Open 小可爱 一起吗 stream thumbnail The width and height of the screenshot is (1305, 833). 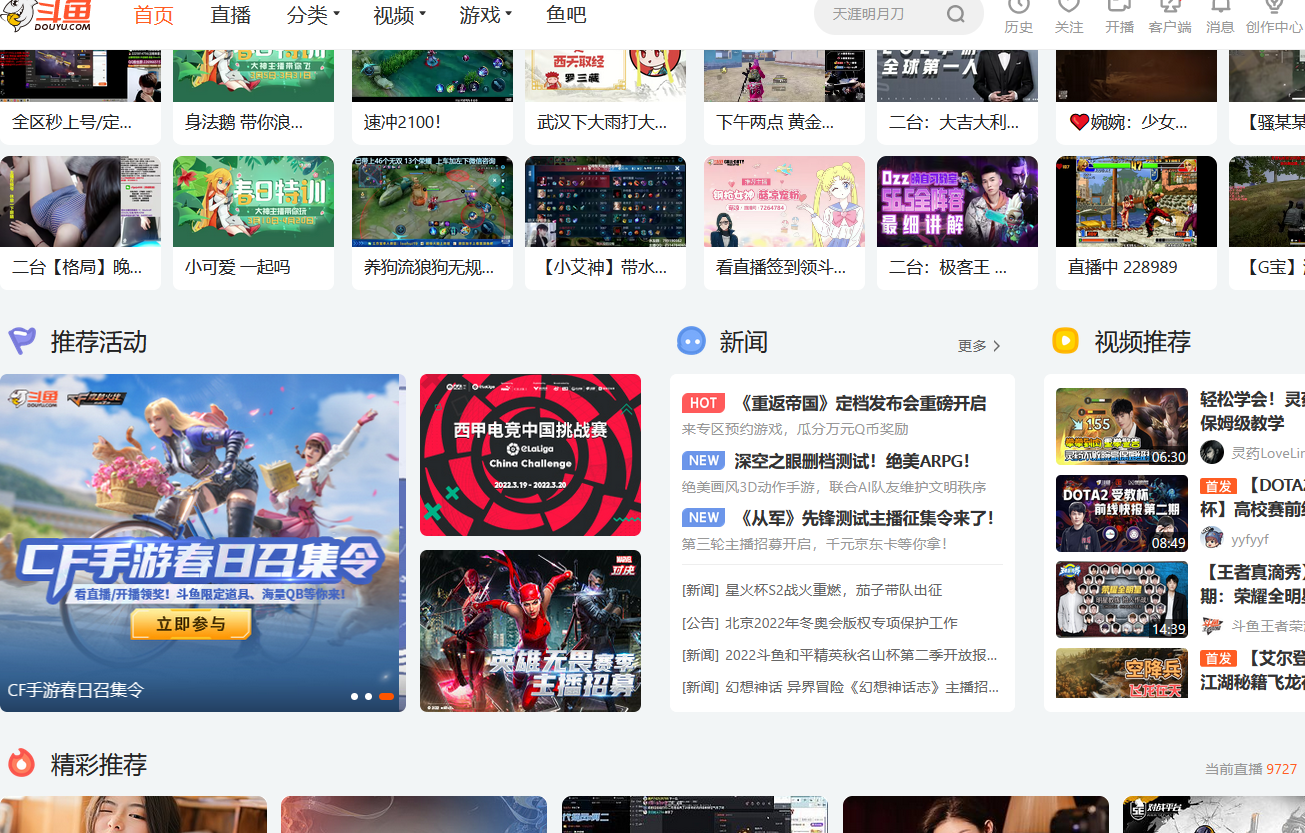click(253, 201)
